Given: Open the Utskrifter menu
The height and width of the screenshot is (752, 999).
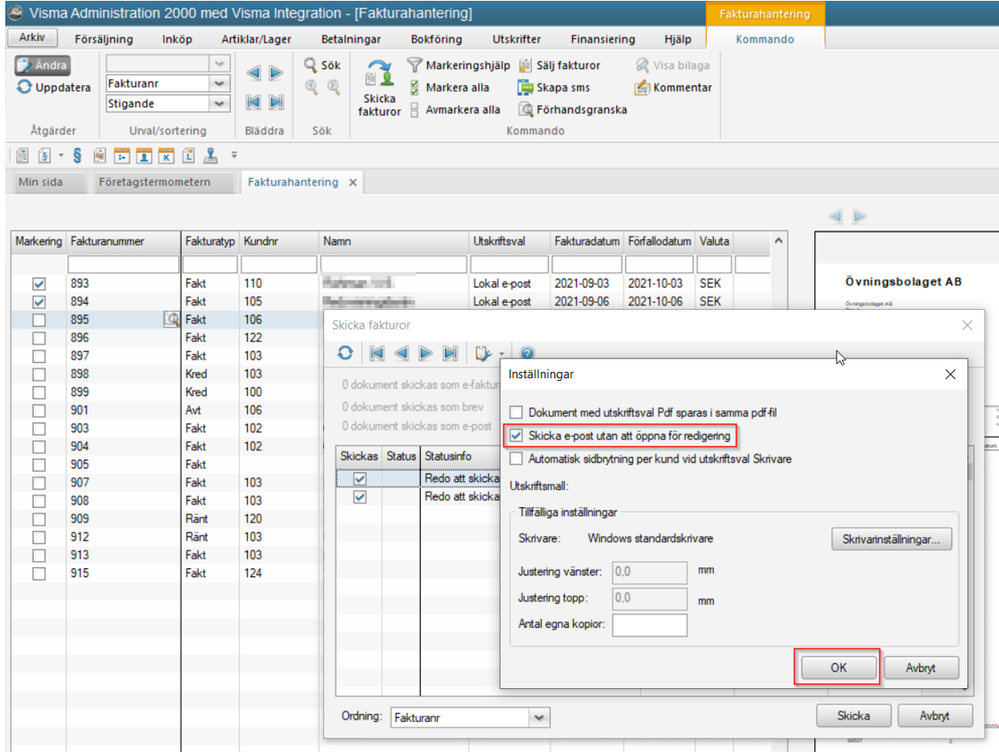Looking at the screenshot, I should pyautogui.click(x=517, y=40).
